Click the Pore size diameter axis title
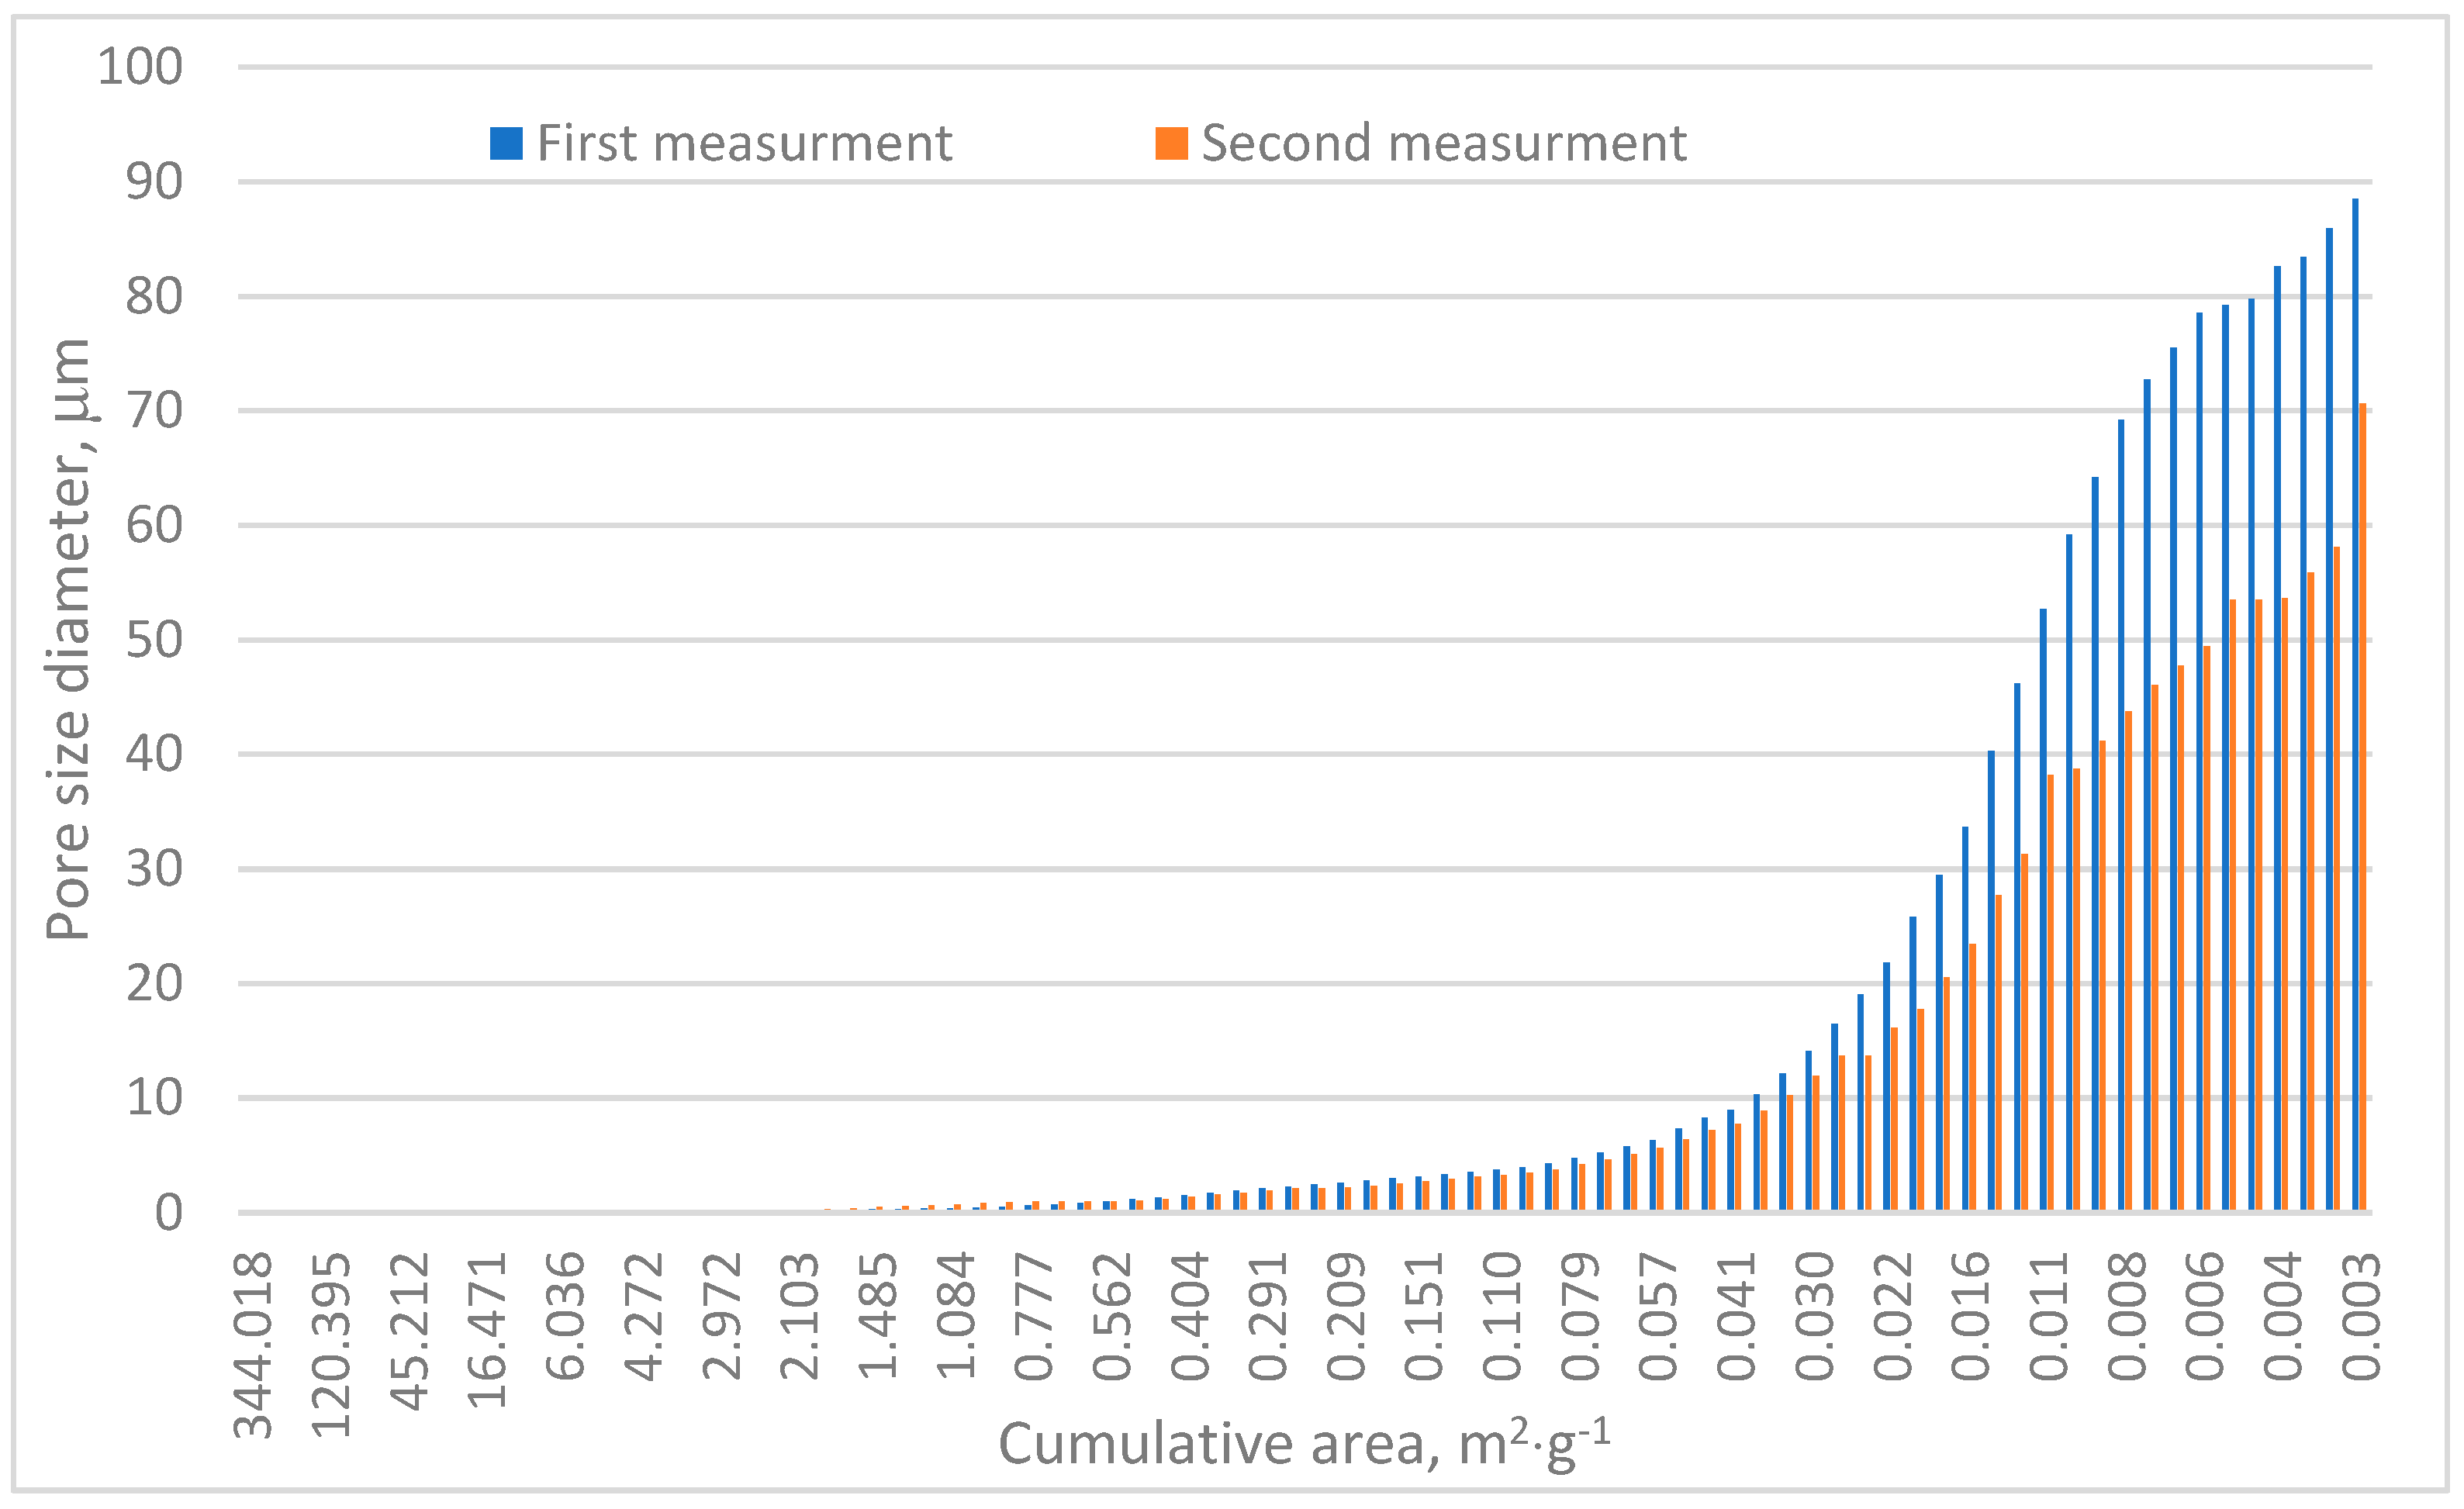 tap(70, 639)
